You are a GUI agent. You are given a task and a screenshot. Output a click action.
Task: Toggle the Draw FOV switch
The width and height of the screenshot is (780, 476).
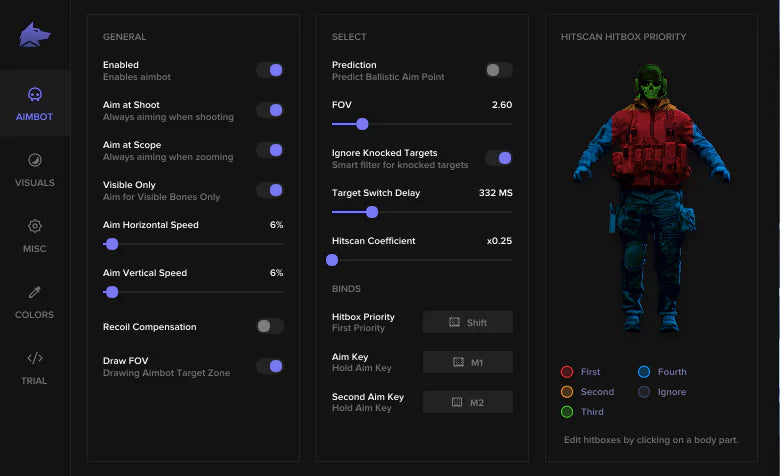click(270, 366)
